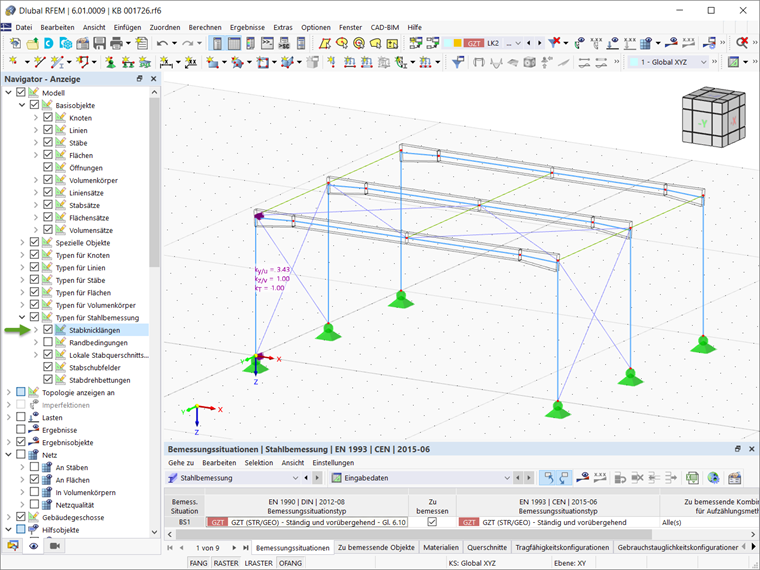Open the Einstellungen table menu
Image resolution: width=760 pixels, height=570 pixels.
(333, 462)
